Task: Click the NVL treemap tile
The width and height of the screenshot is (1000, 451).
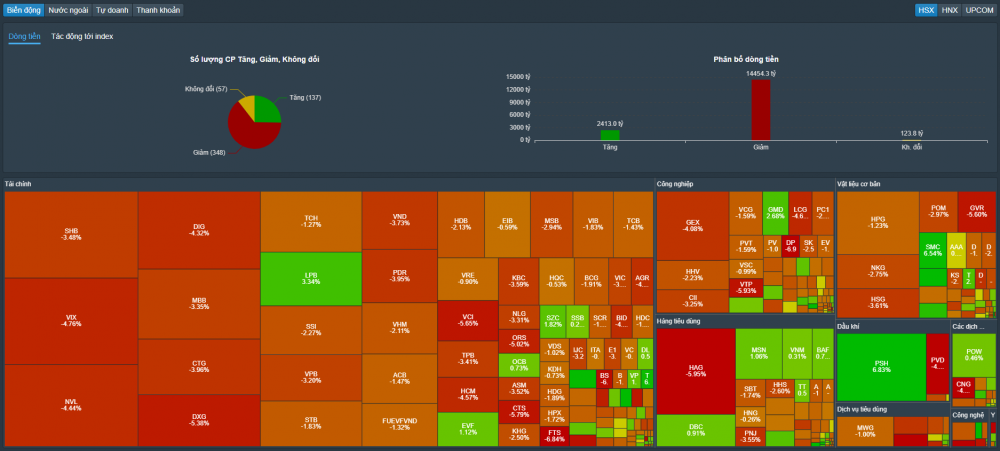Action: point(71,405)
